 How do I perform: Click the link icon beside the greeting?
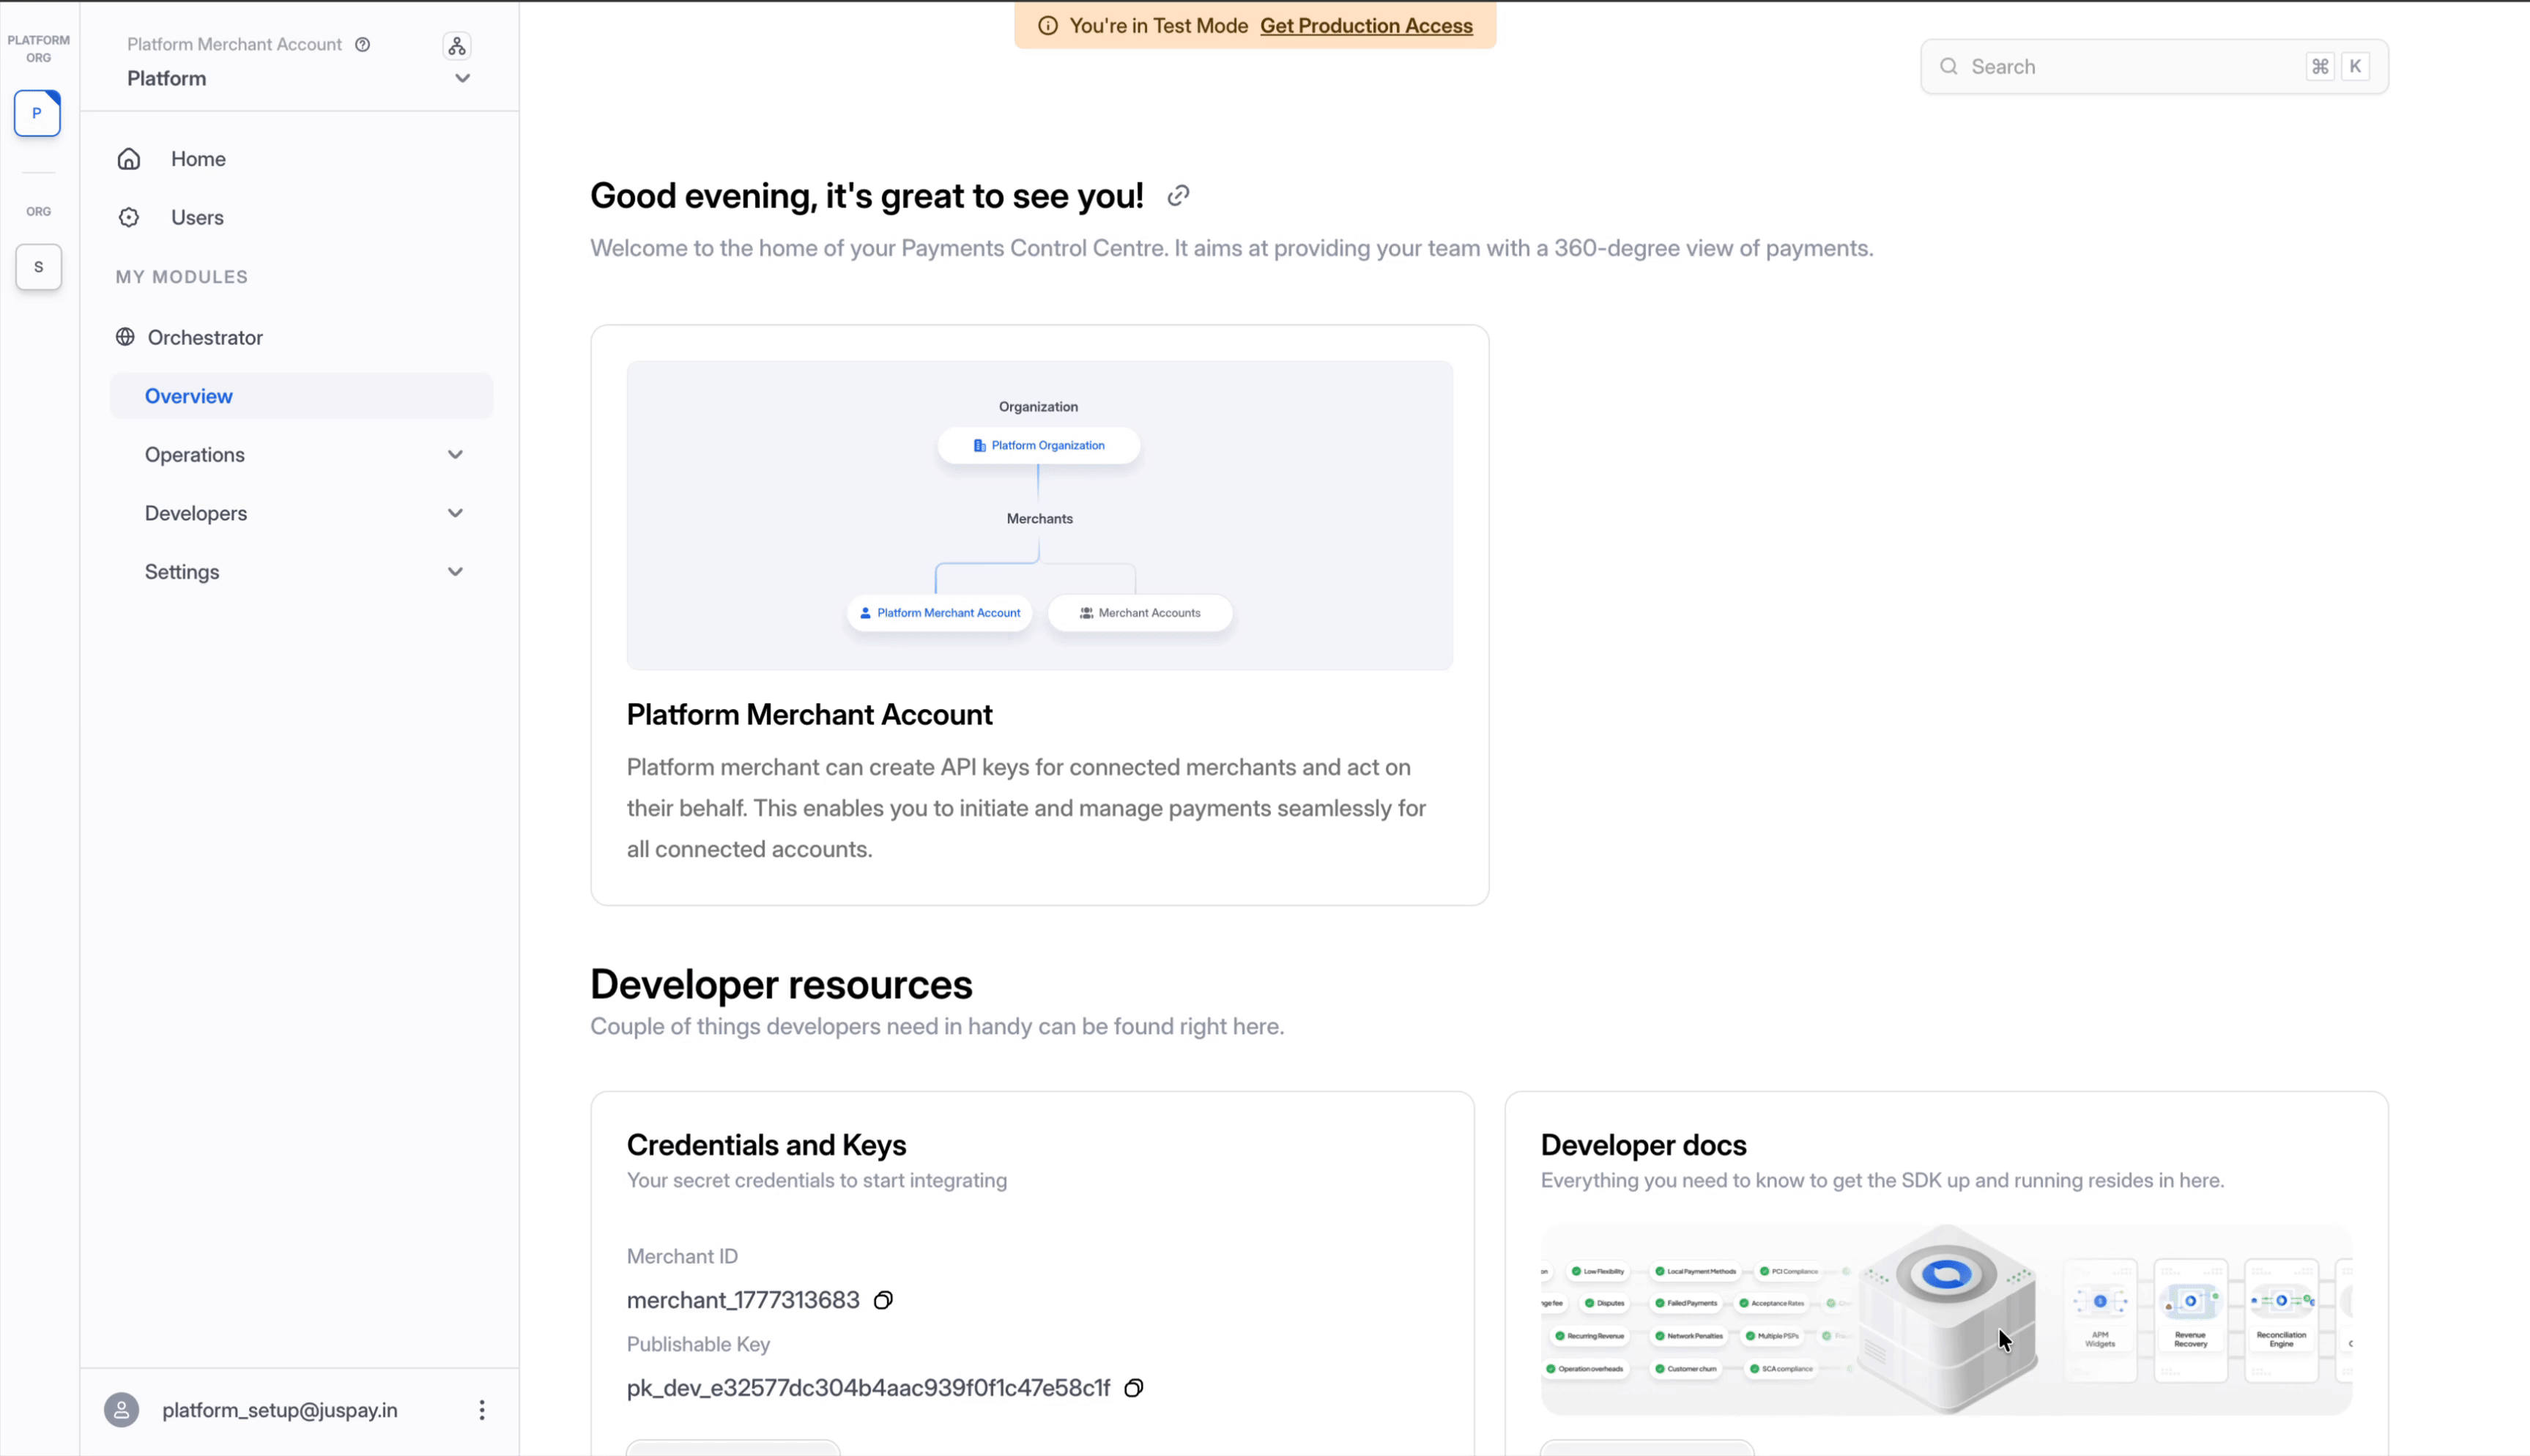(1178, 196)
